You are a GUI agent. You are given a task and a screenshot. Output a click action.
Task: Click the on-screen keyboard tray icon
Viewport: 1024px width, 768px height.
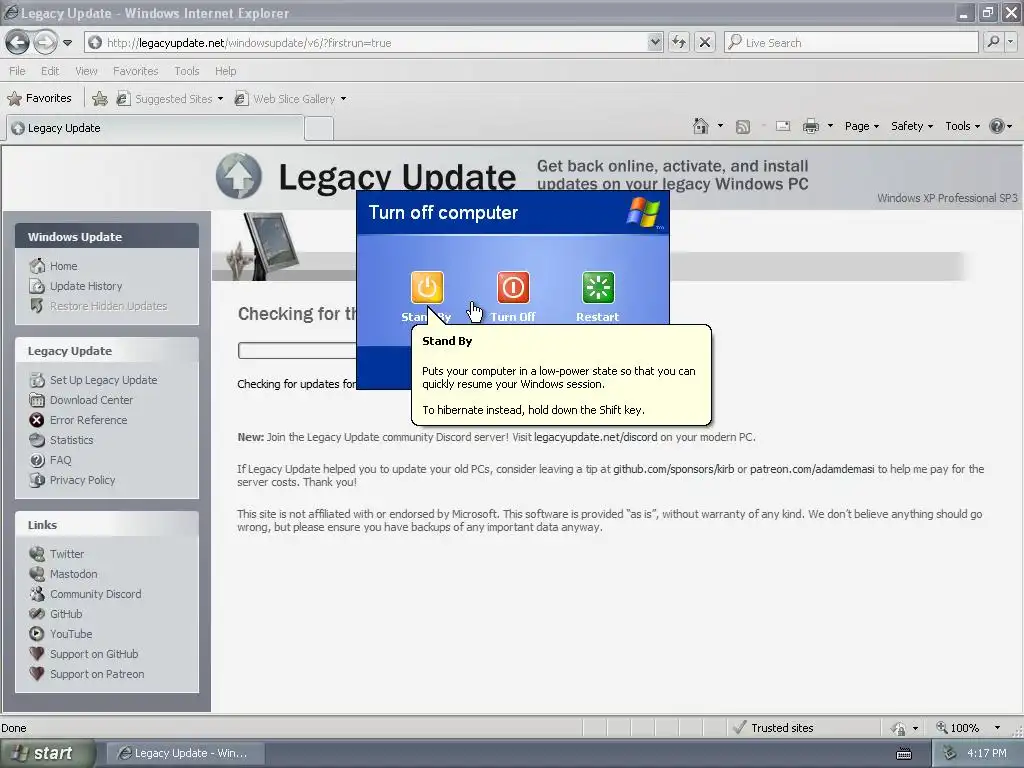904,754
